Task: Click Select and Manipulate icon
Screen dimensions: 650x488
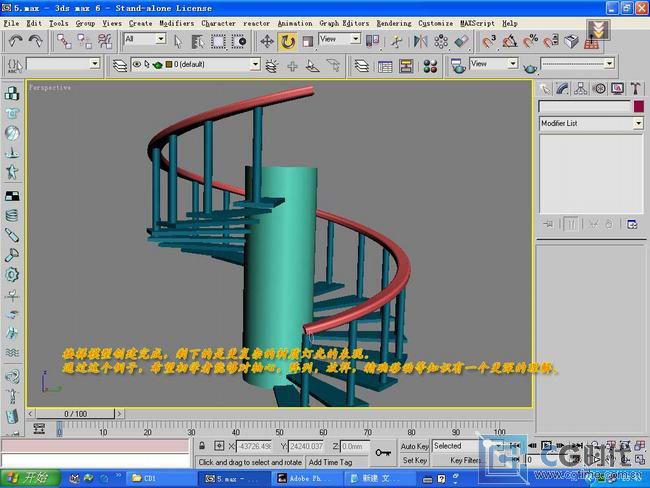Action: tap(397, 41)
